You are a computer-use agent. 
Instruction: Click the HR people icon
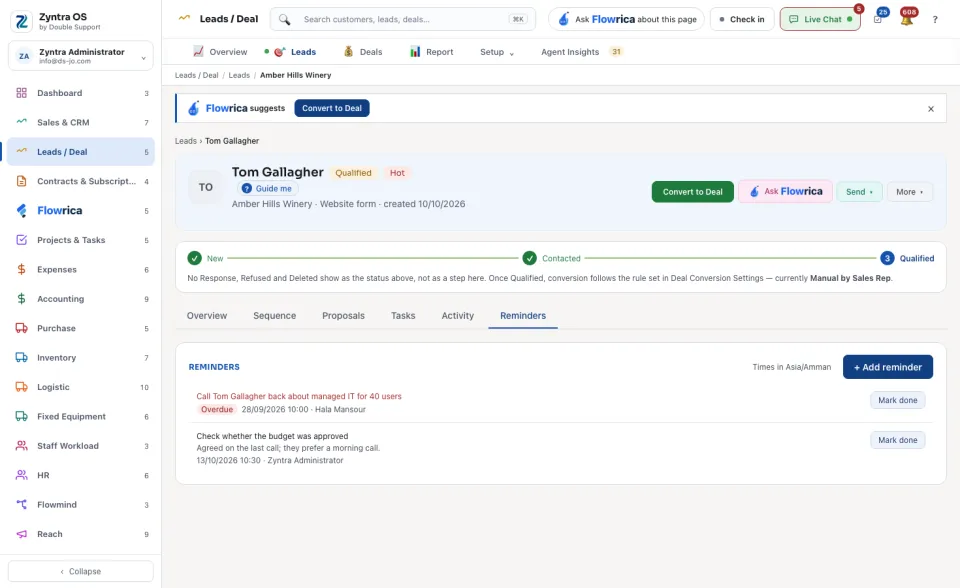pos(21,475)
